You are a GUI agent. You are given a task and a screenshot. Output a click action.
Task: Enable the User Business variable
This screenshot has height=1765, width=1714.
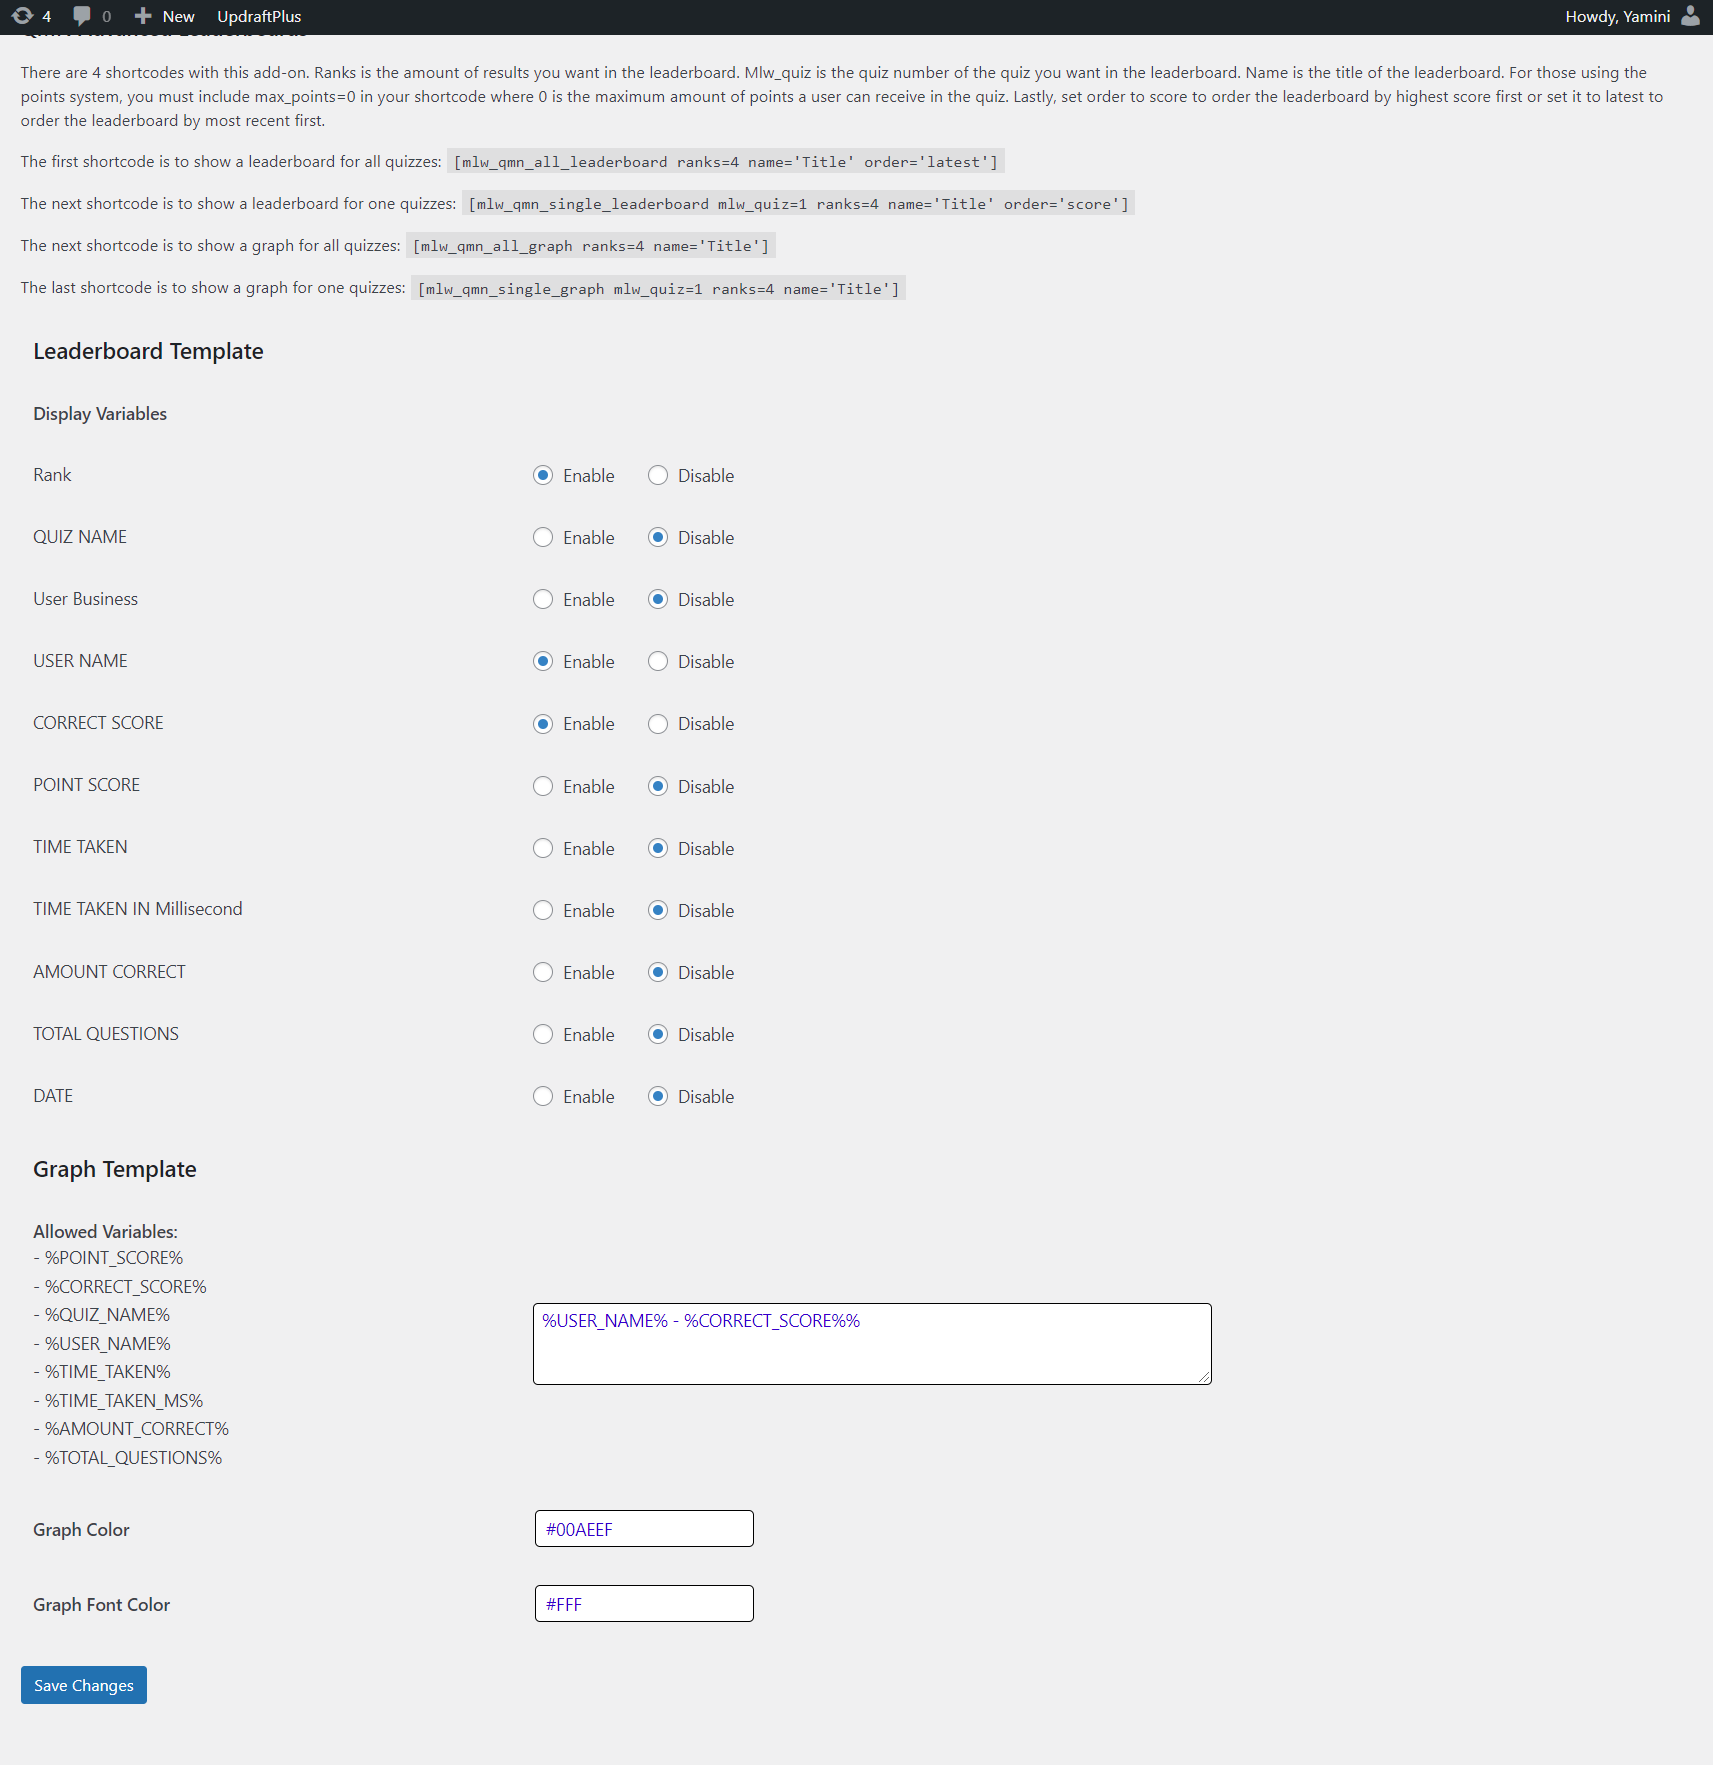543,599
